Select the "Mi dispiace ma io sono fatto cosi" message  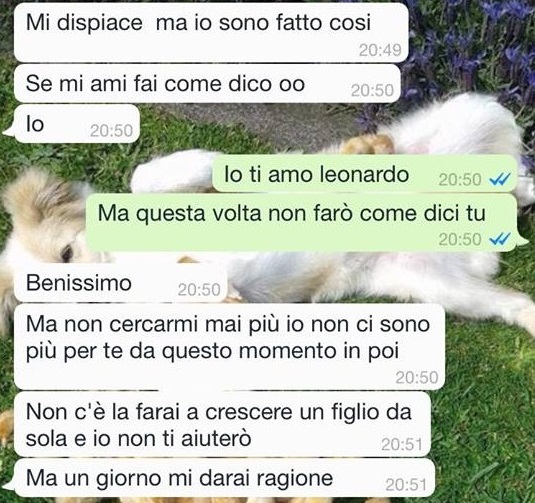coord(211,32)
